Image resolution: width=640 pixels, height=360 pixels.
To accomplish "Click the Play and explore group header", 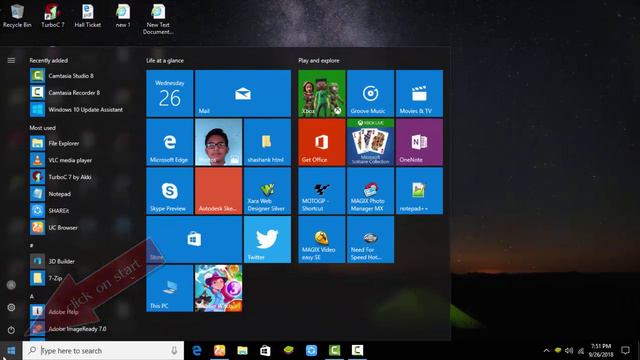I will pos(319,60).
